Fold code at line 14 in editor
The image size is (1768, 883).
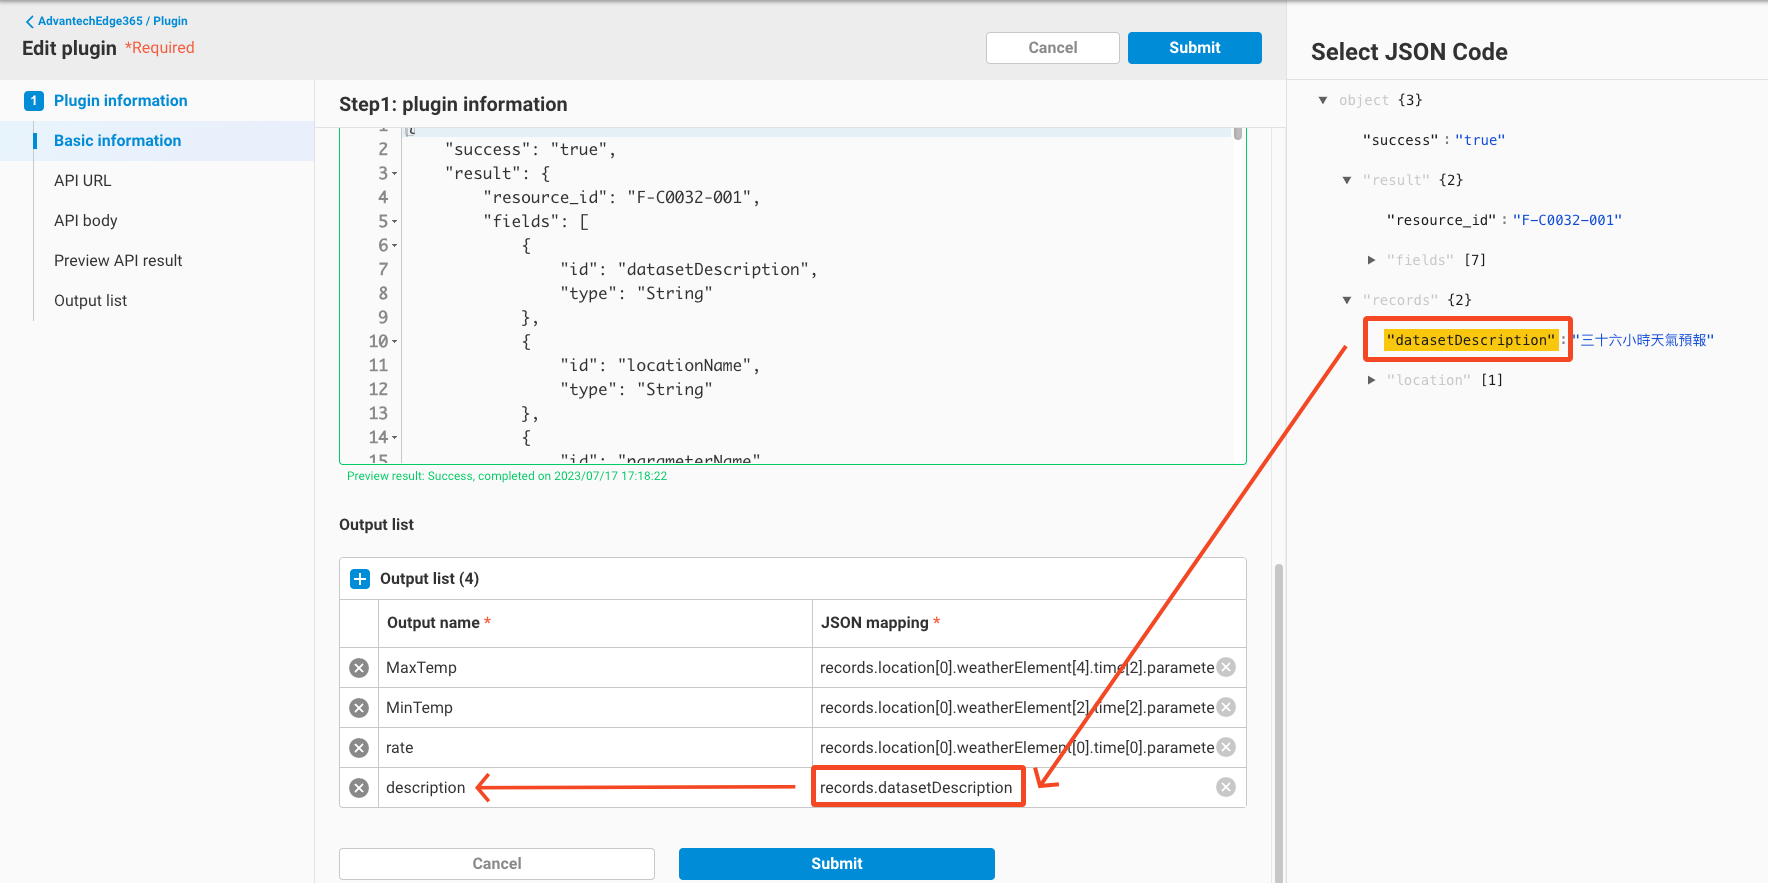pyautogui.click(x=395, y=438)
